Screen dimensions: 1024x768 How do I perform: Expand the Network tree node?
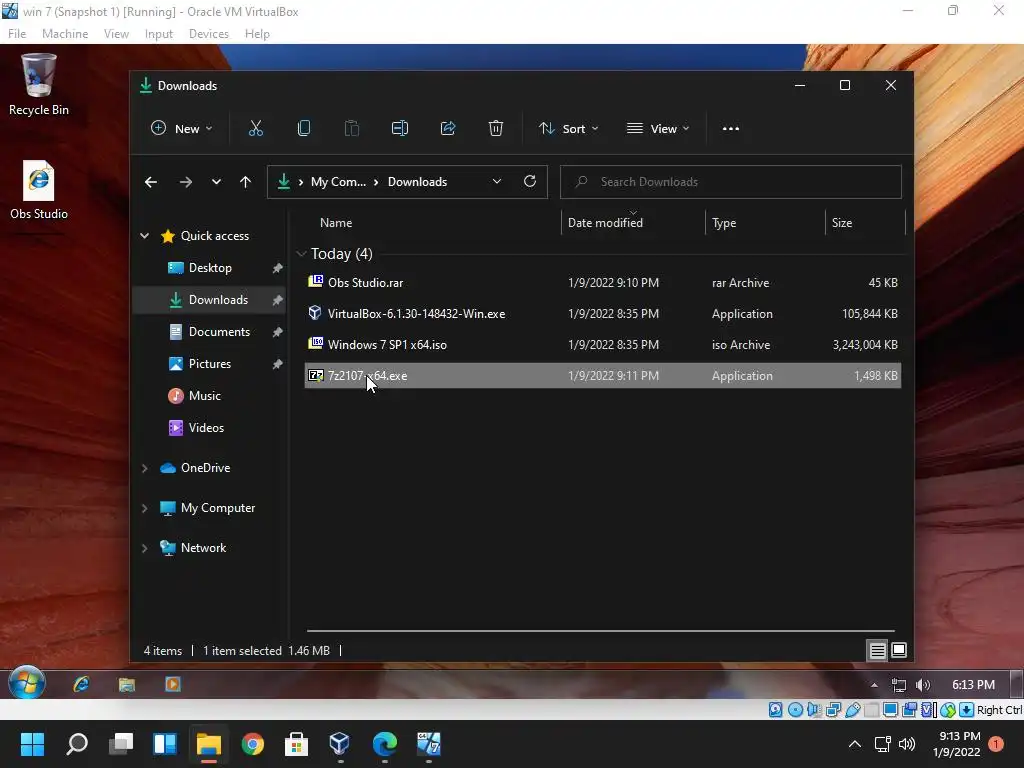click(144, 549)
